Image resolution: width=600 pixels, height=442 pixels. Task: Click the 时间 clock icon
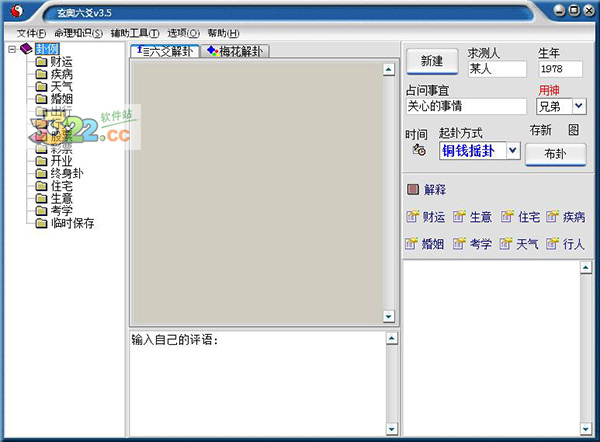[x=419, y=150]
